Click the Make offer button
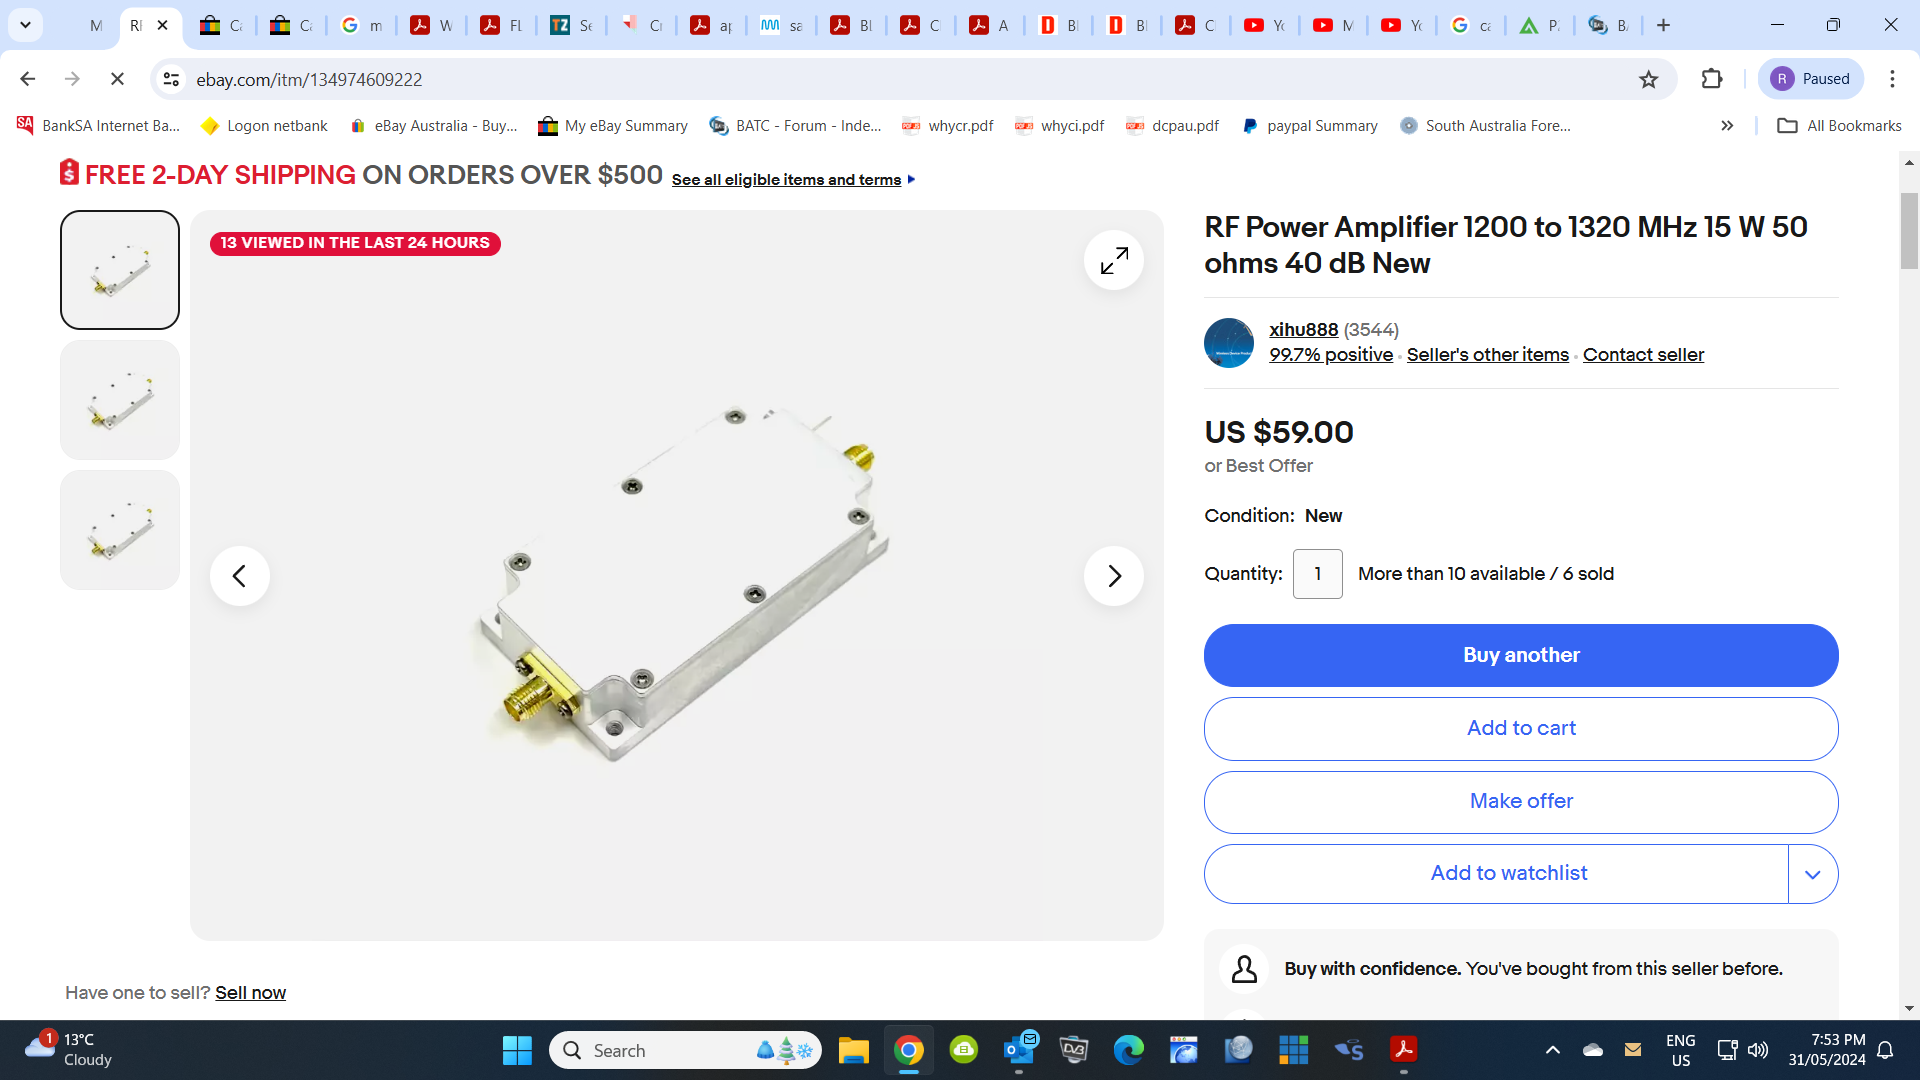The width and height of the screenshot is (1920, 1080). click(1521, 802)
